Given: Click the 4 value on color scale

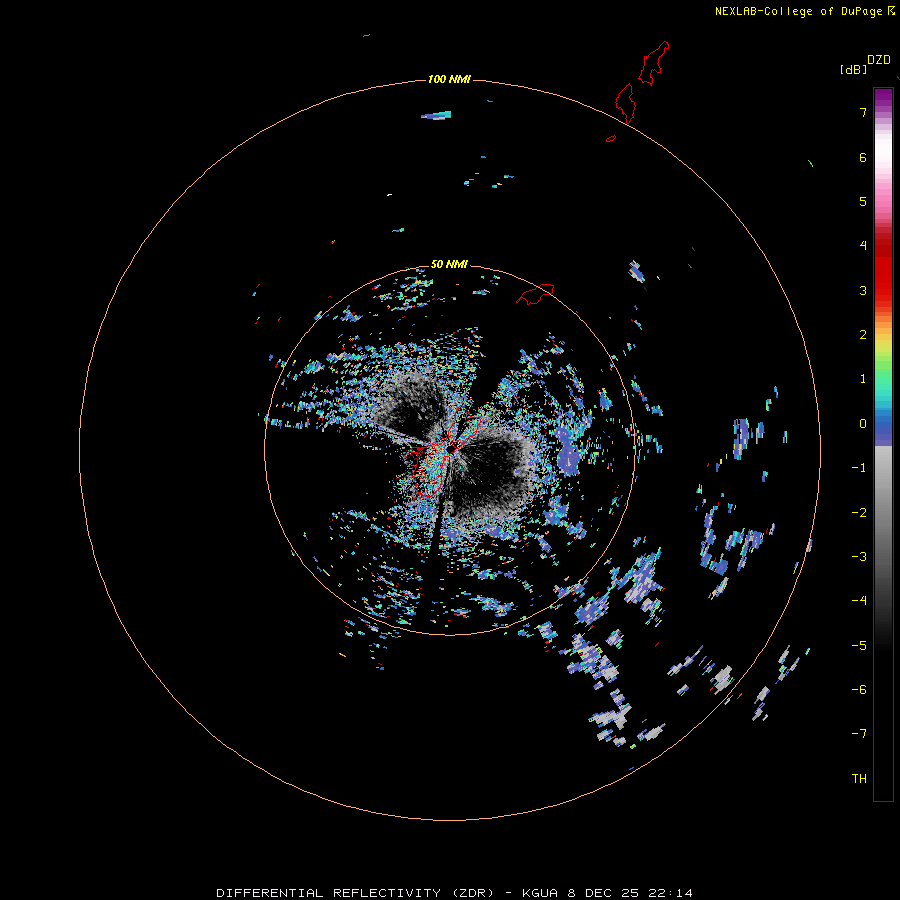Looking at the screenshot, I should coord(863,246).
